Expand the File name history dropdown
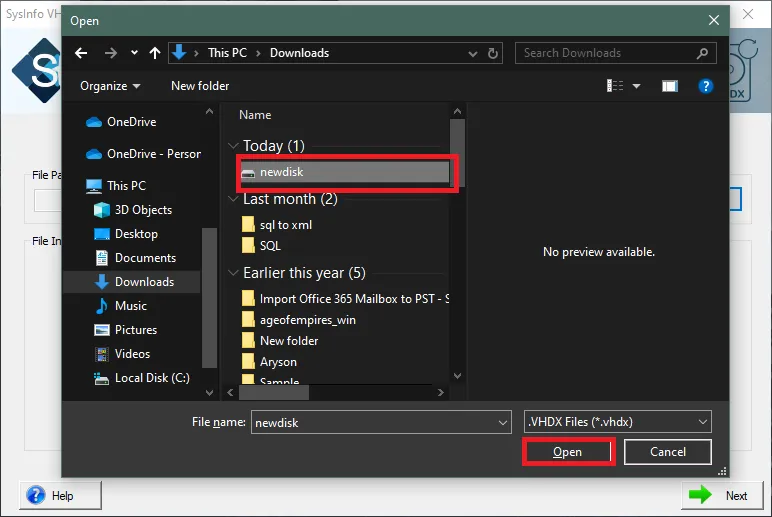Viewport: 772px width, 517px height. point(503,423)
